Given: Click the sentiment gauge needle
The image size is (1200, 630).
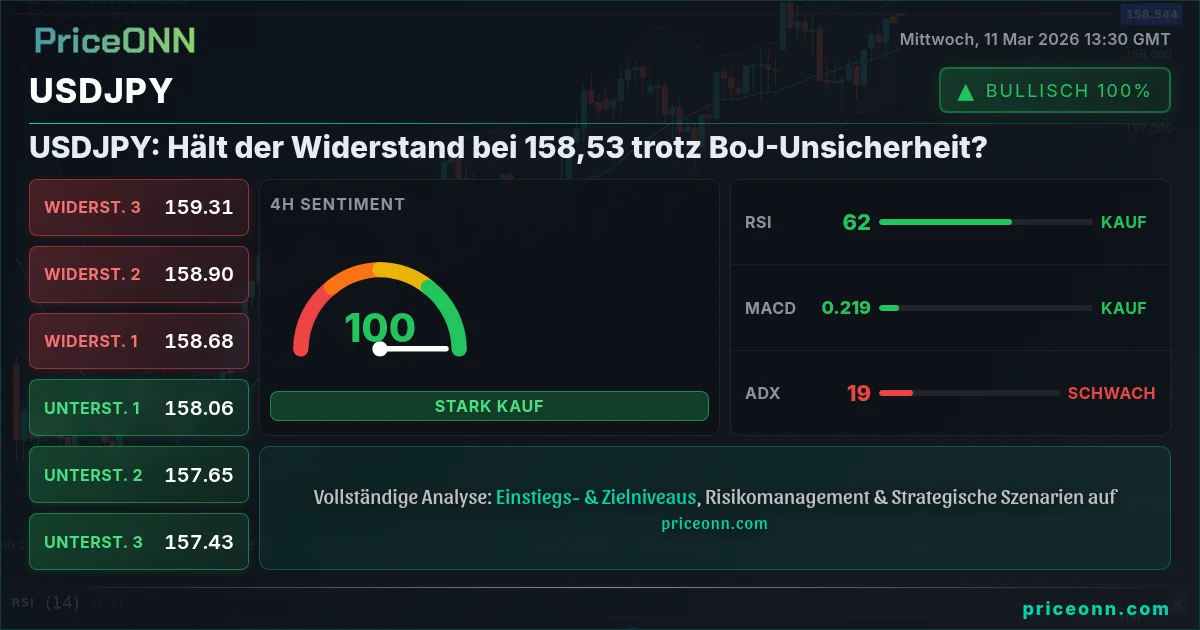Looking at the screenshot, I should [413, 349].
